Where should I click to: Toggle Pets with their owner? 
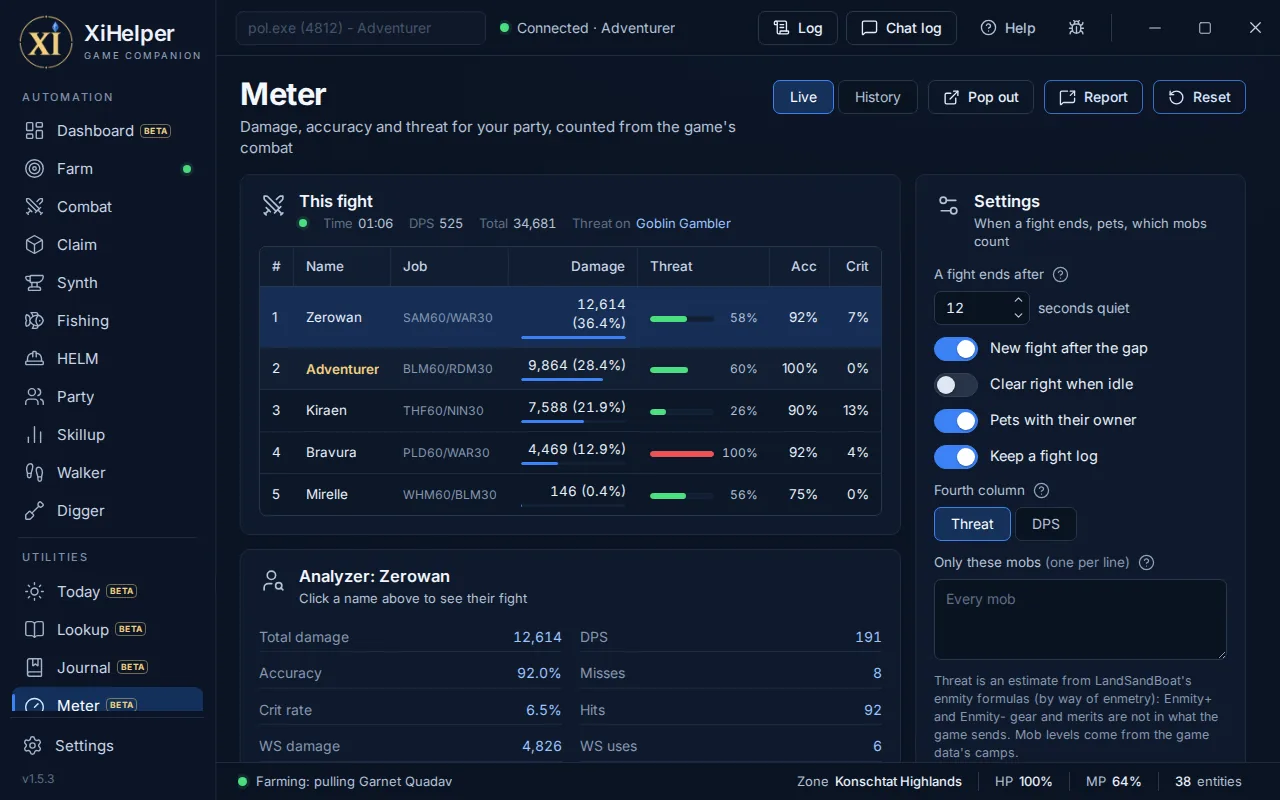956,420
